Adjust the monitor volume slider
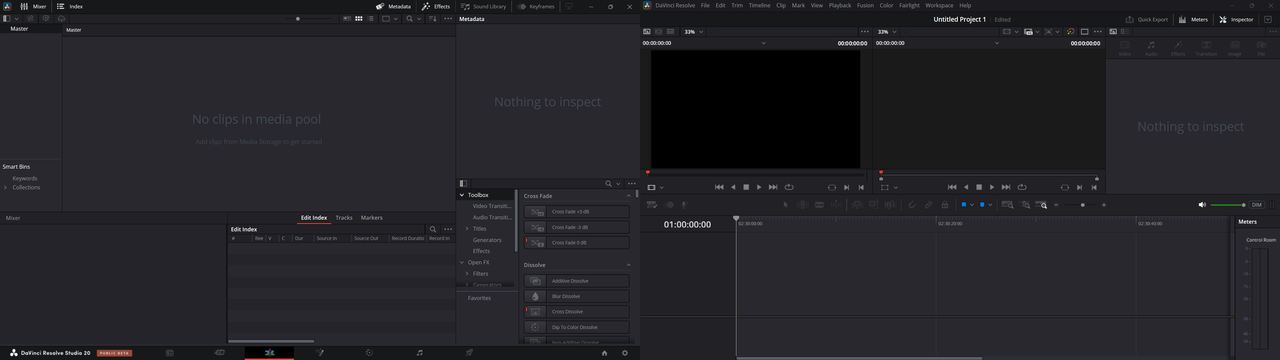 pyautogui.click(x=1228, y=204)
